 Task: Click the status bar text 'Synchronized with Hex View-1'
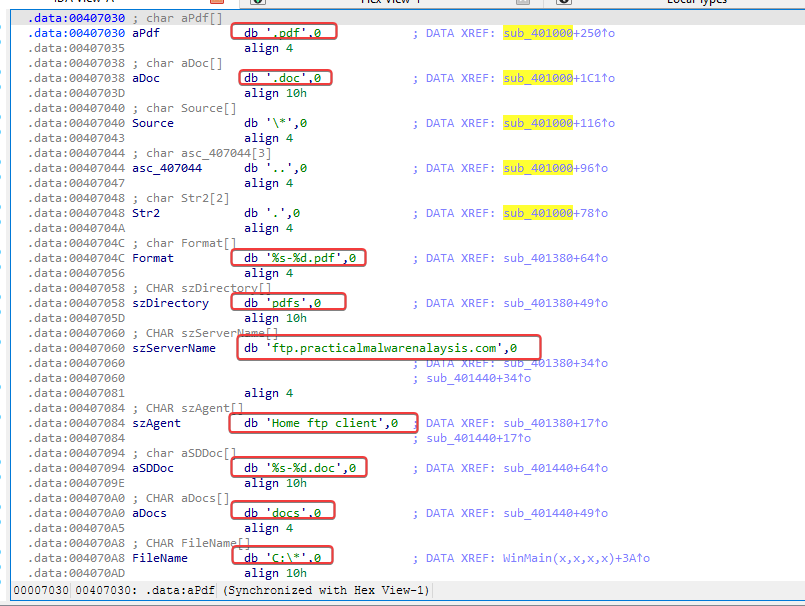(x=326, y=591)
